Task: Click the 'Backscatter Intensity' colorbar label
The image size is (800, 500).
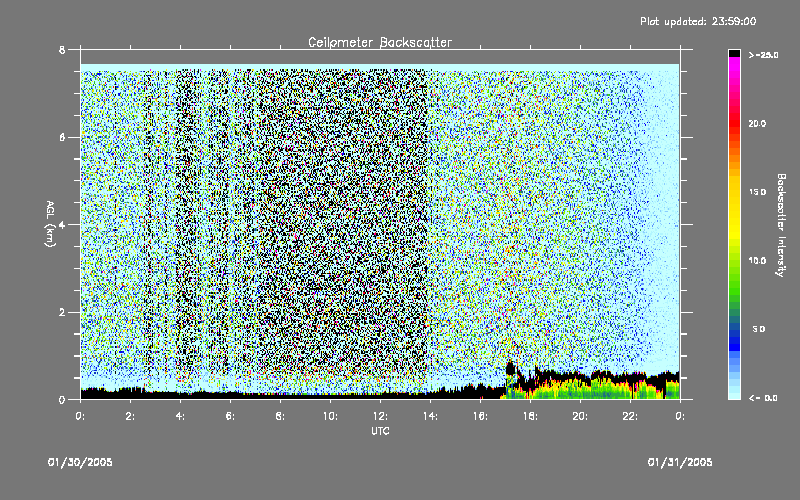Action: point(781,225)
